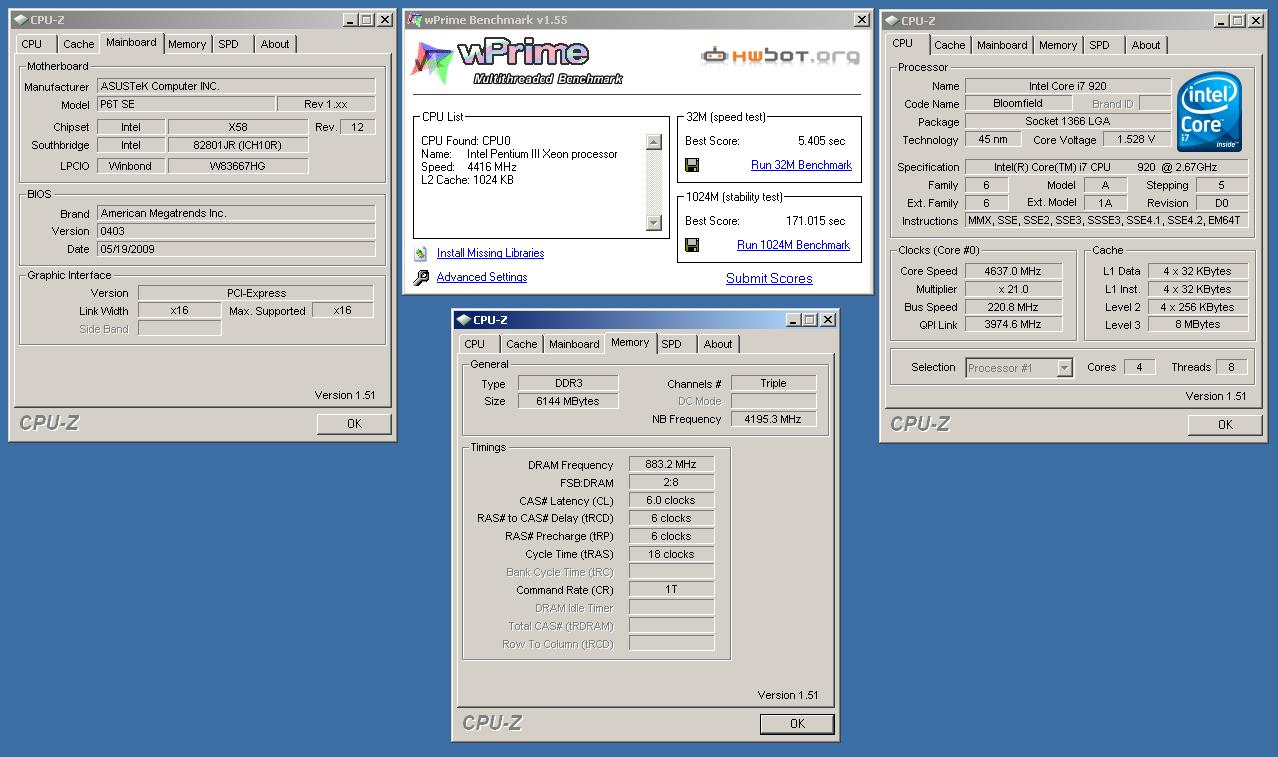Click the BIOS Date 05/19/2009 value

click(236, 249)
